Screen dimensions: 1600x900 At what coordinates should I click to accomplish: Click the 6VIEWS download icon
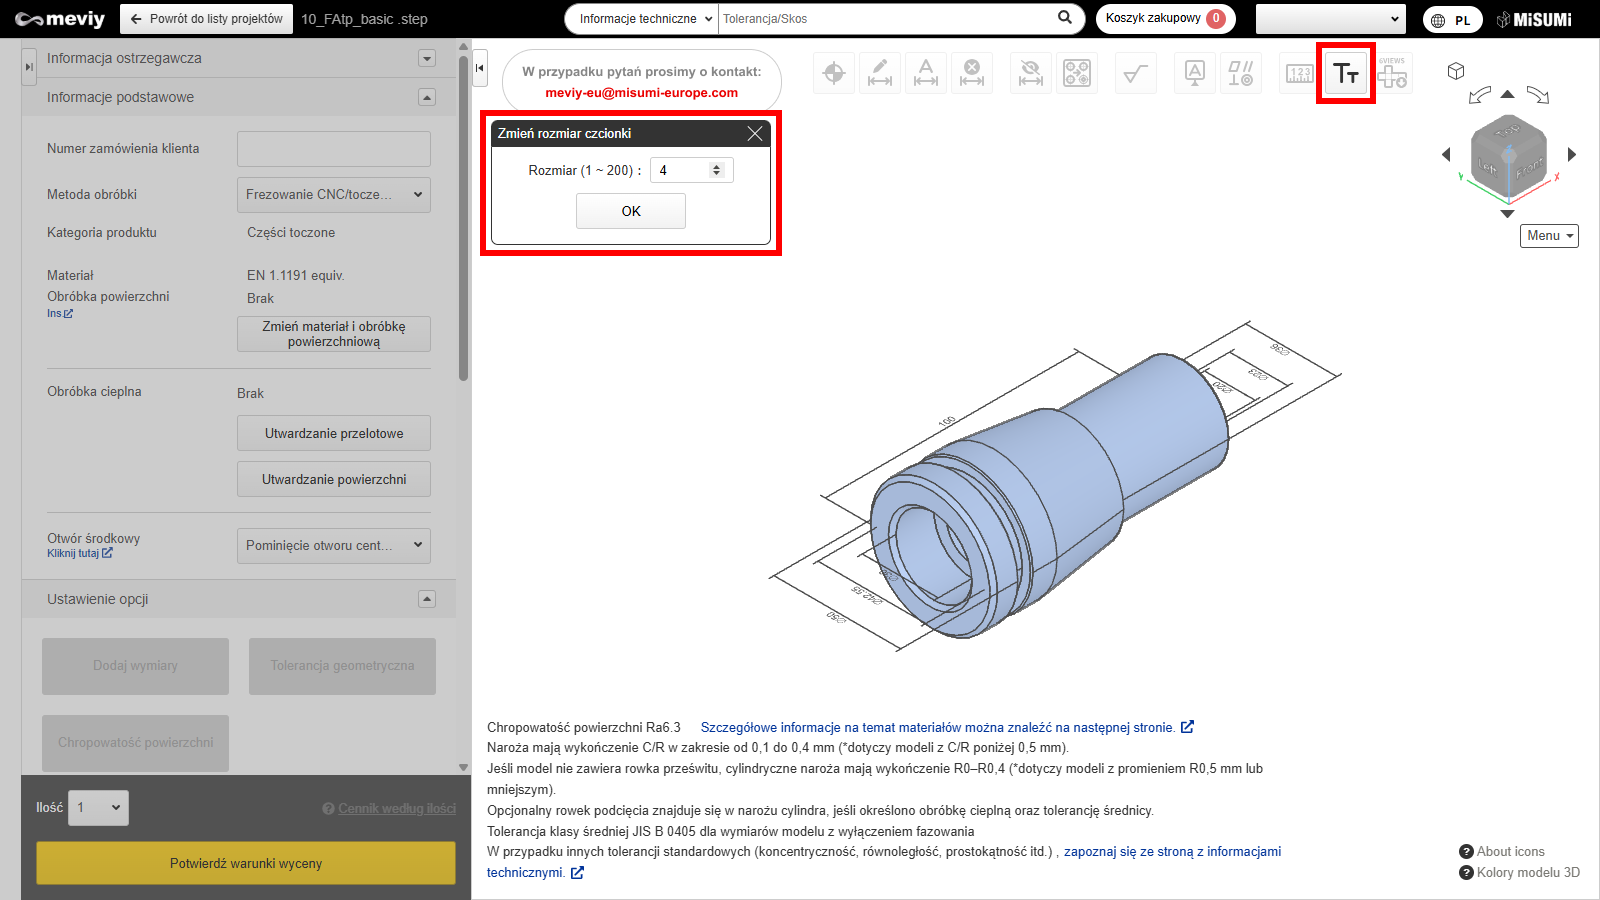click(1393, 73)
